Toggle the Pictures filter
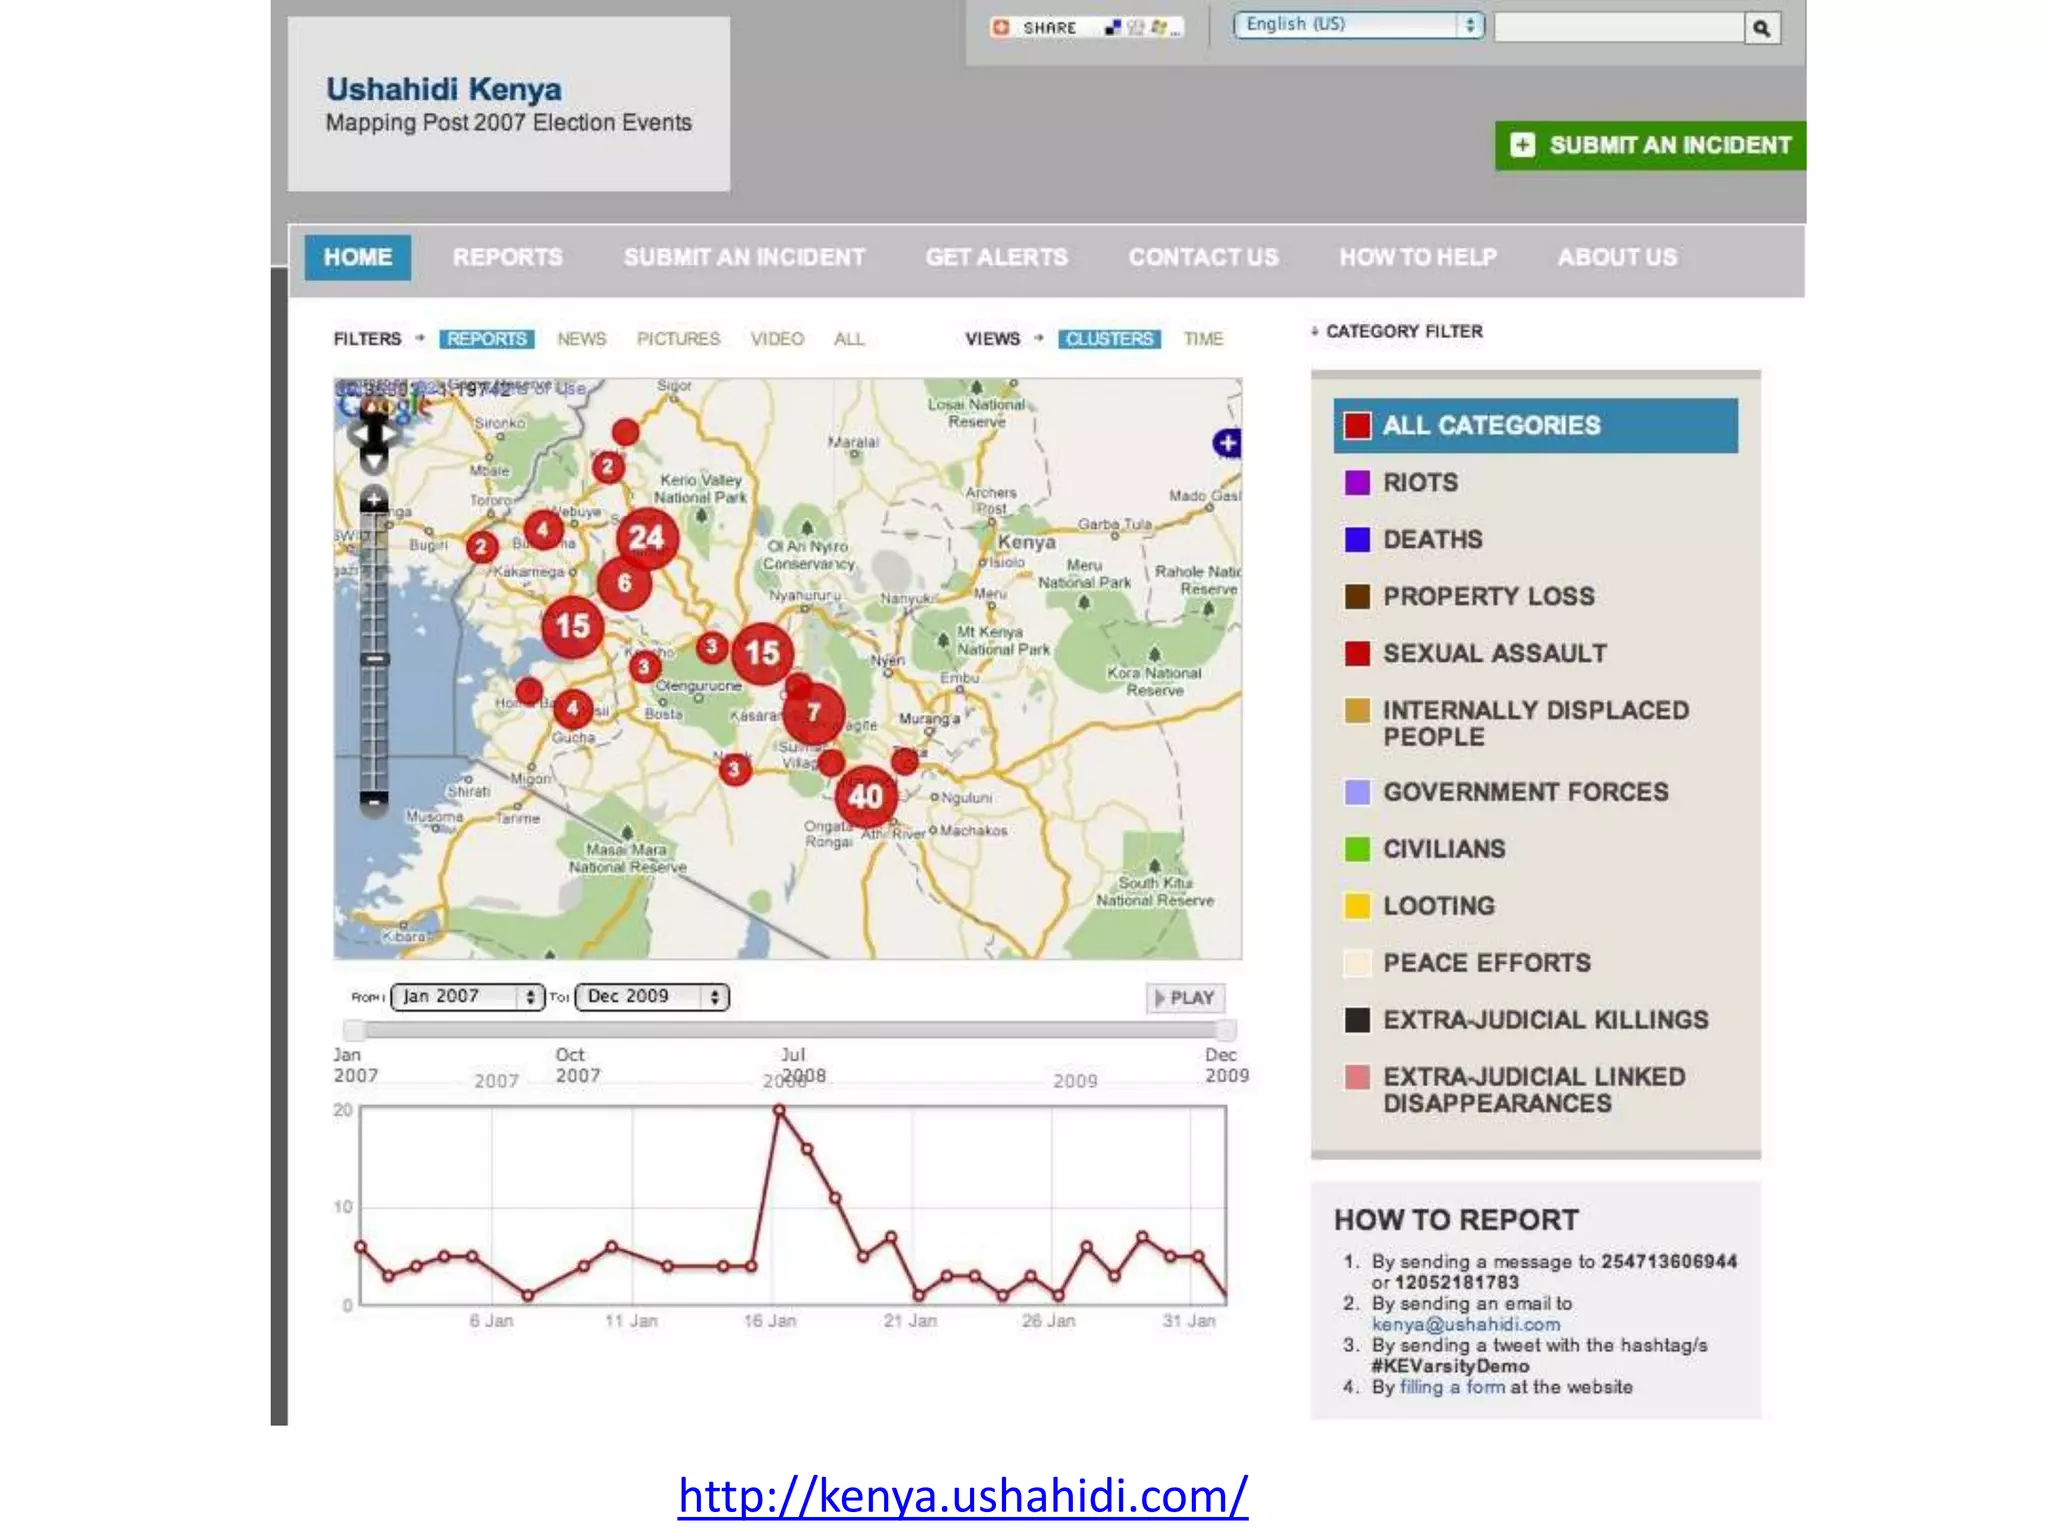The height and width of the screenshot is (1536, 2048). (678, 339)
